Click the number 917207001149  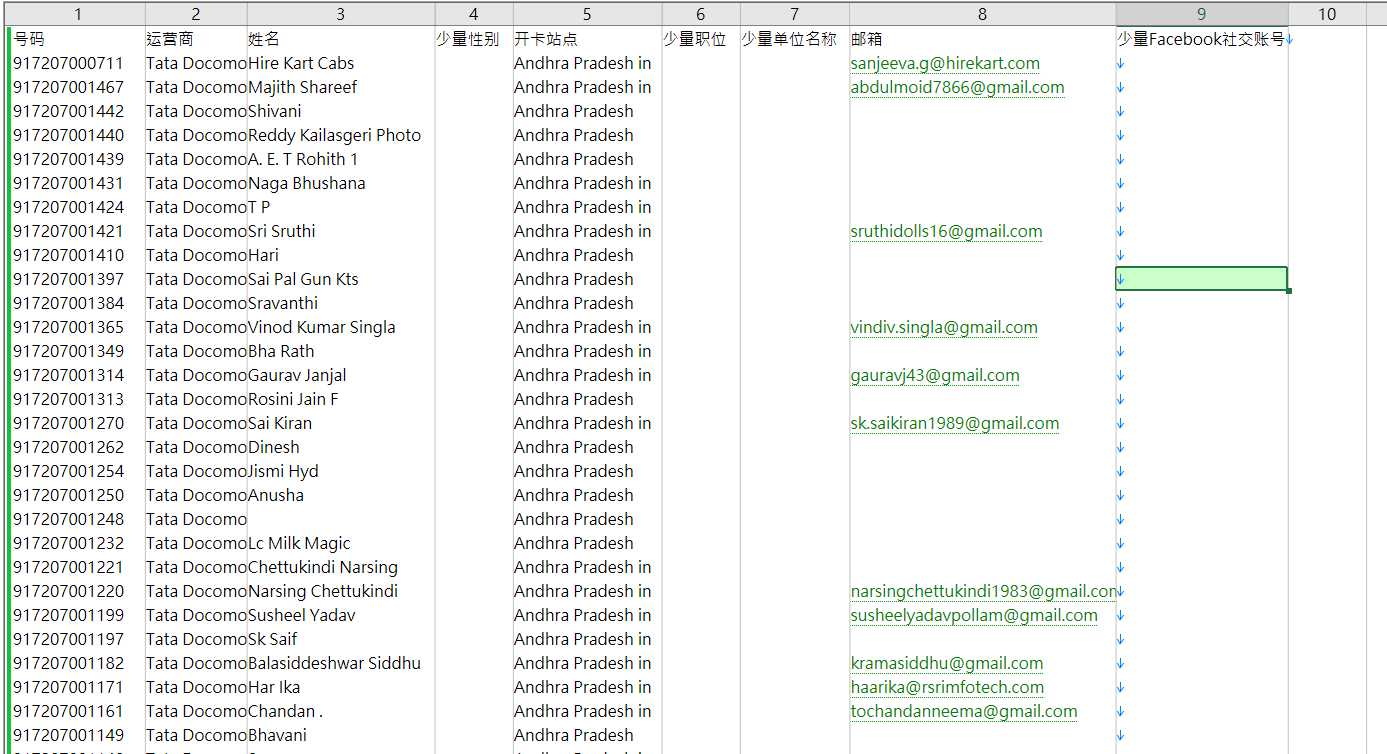(x=69, y=735)
